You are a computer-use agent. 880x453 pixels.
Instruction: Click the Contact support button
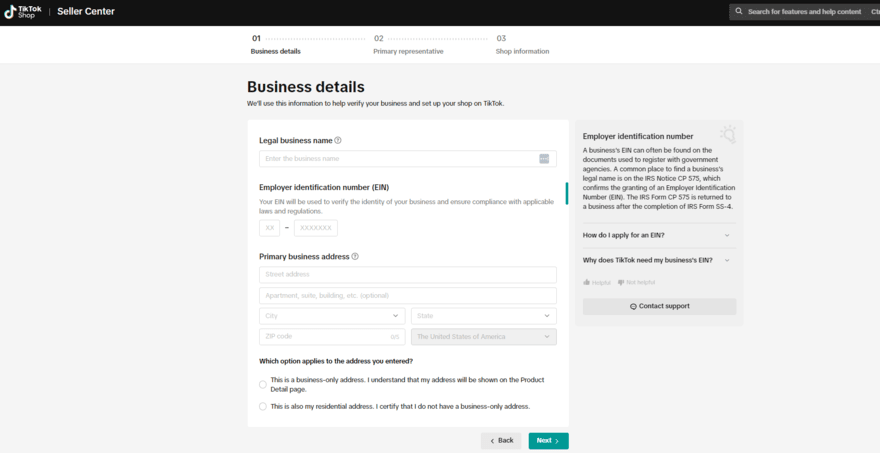[x=659, y=306]
